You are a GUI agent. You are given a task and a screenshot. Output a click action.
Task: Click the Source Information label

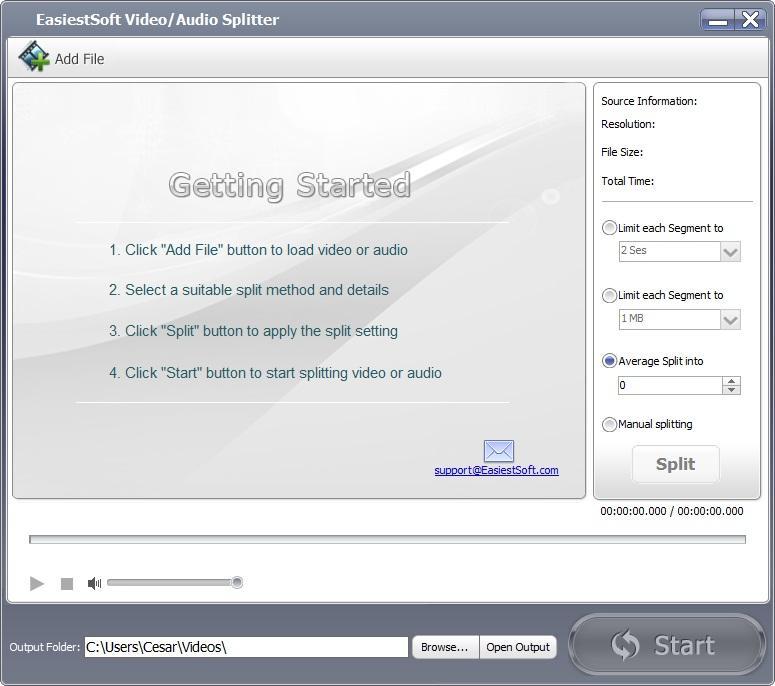tap(649, 101)
